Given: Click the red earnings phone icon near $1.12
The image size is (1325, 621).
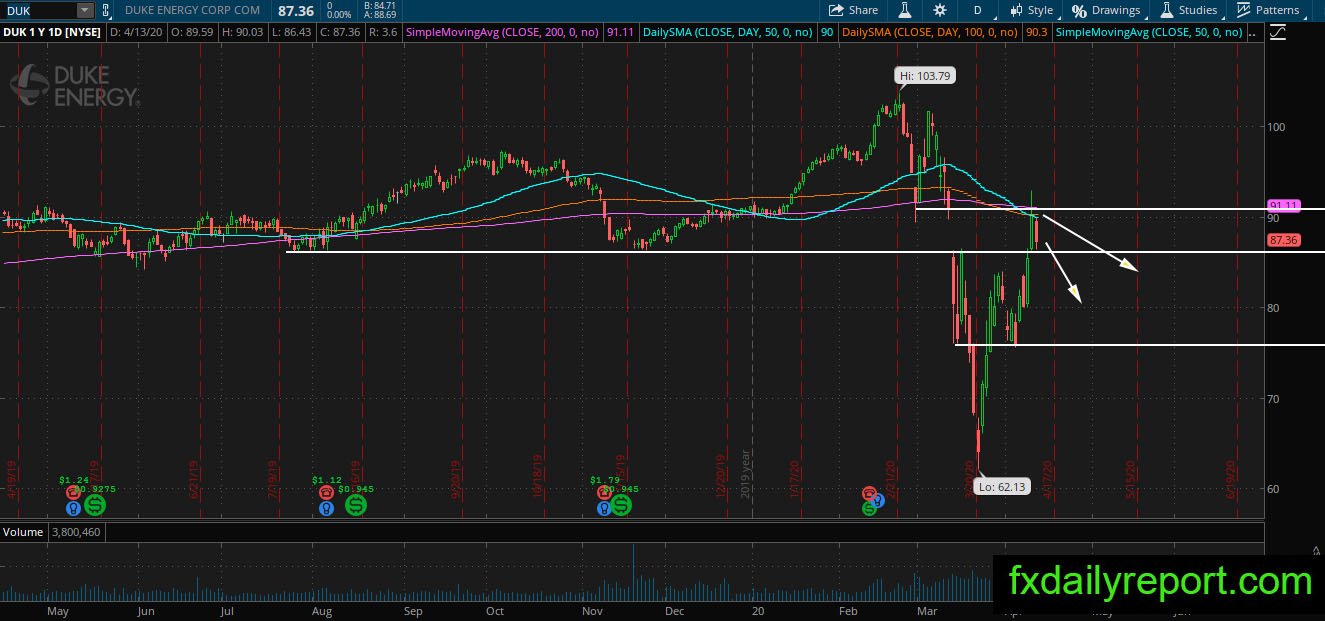Looking at the screenshot, I should (326, 493).
